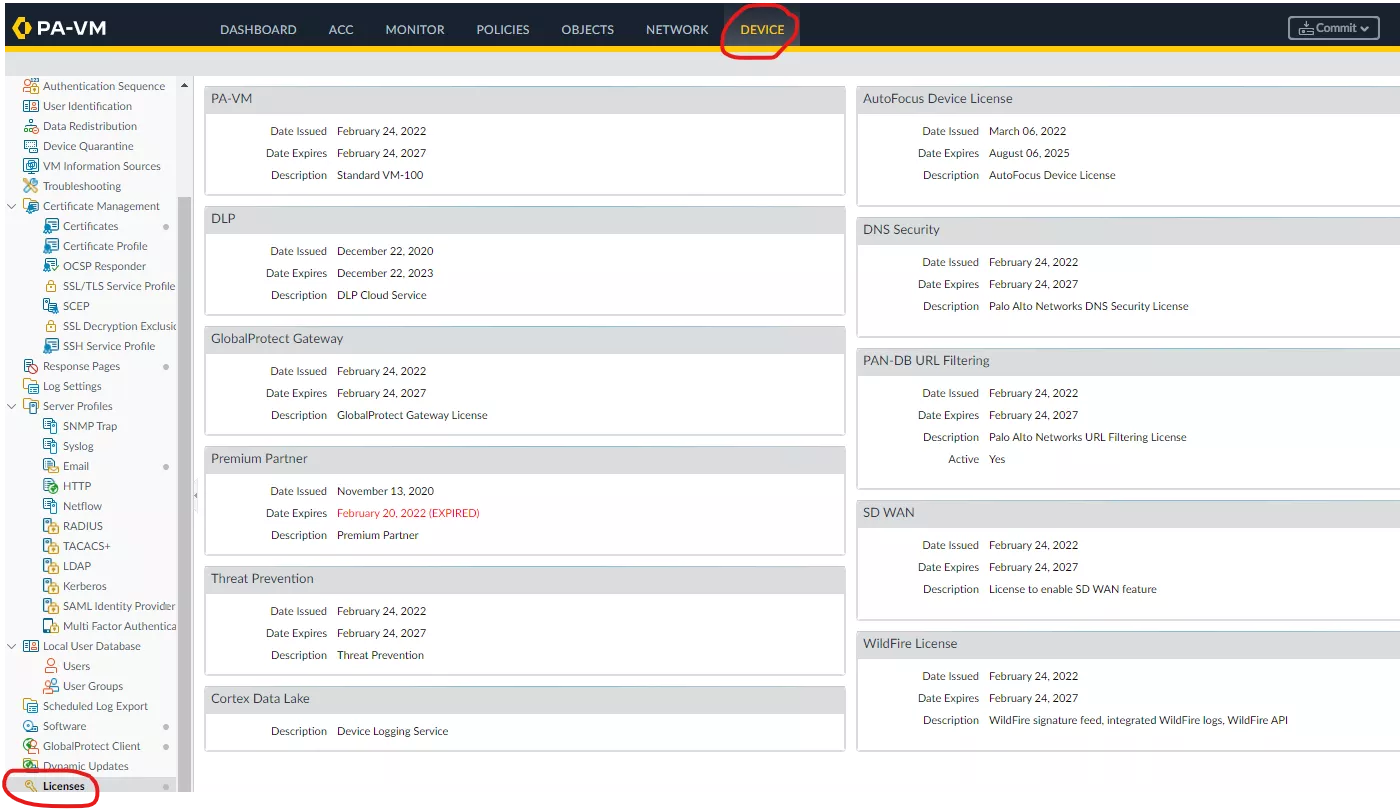
Task: Collapse the left sidebar using the handle
Action: point(196,495)
